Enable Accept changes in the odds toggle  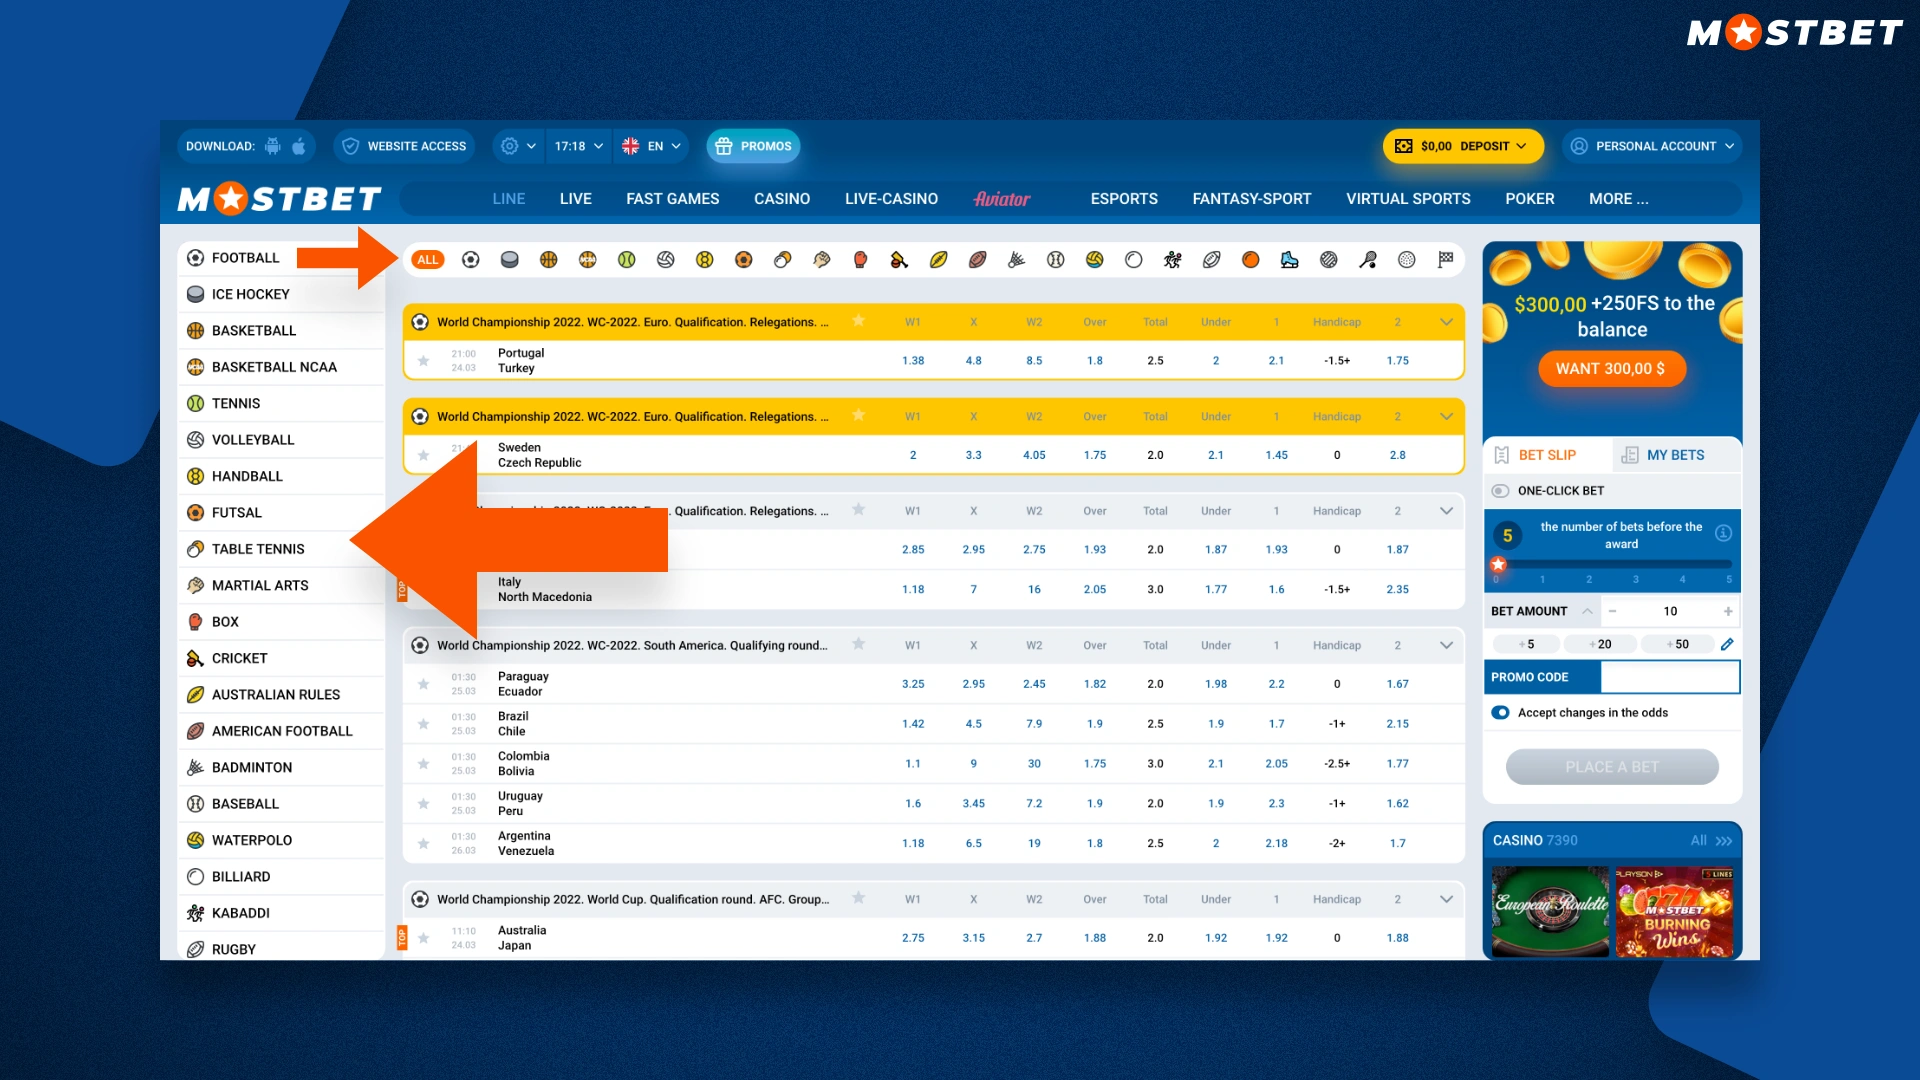coord(1502,711)
